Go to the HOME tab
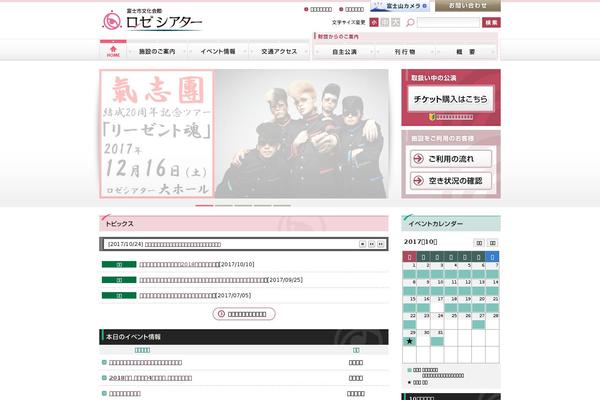 [x=113, y=51]
